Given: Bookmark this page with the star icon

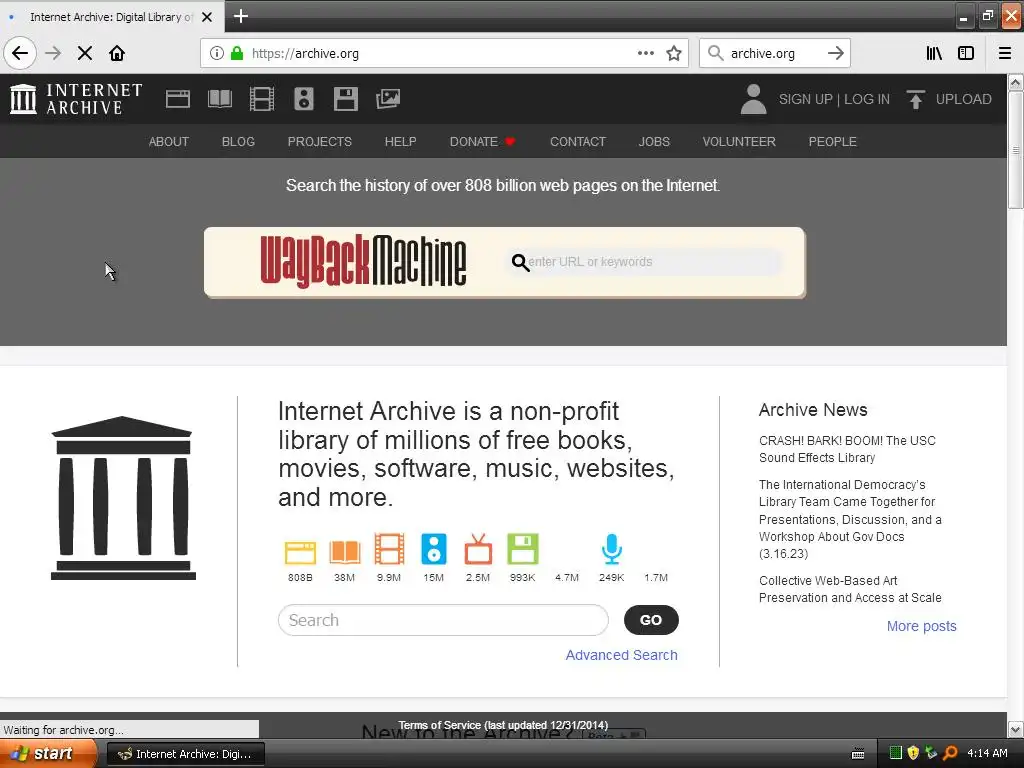Looking at the screenshot, I should click(x=674, y=53).
